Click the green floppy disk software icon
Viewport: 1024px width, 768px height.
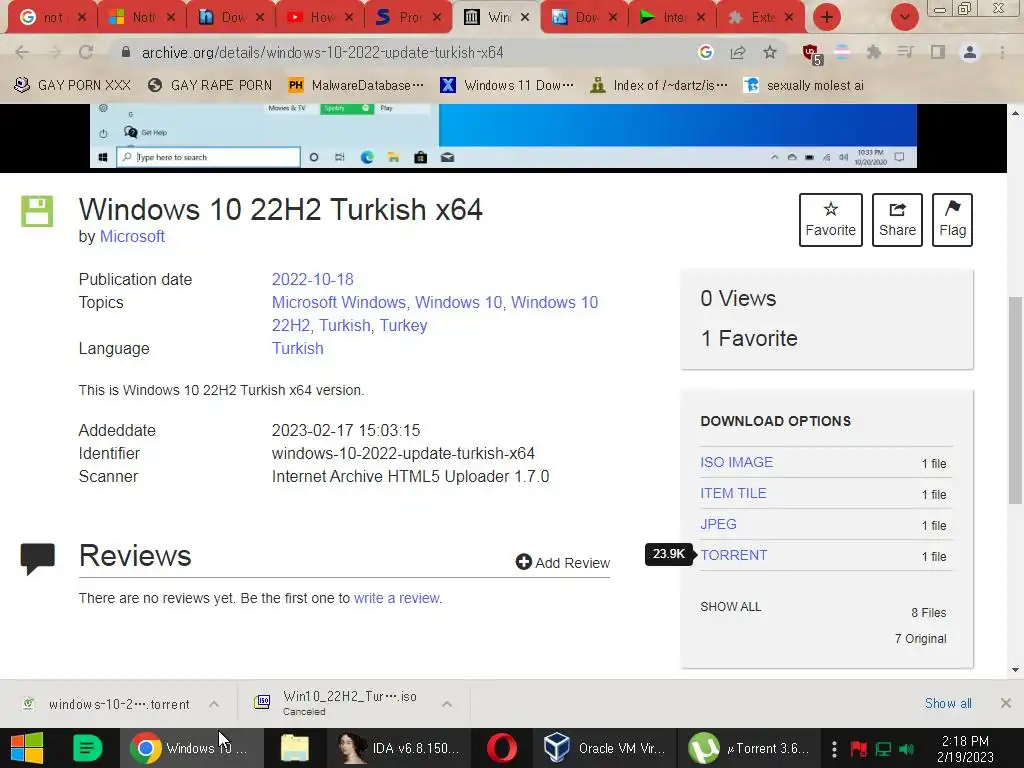tap(37, 212)
